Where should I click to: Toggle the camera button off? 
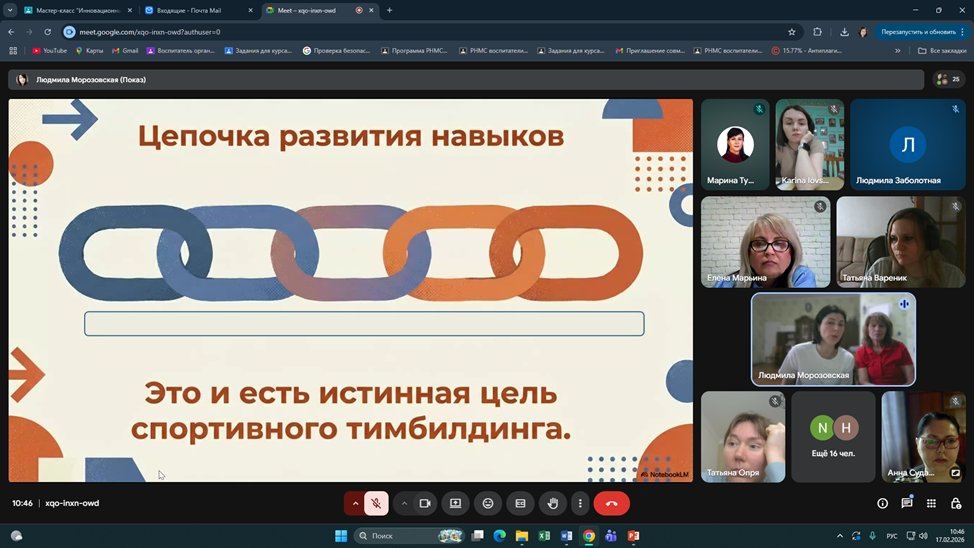[x=424, y=503]
